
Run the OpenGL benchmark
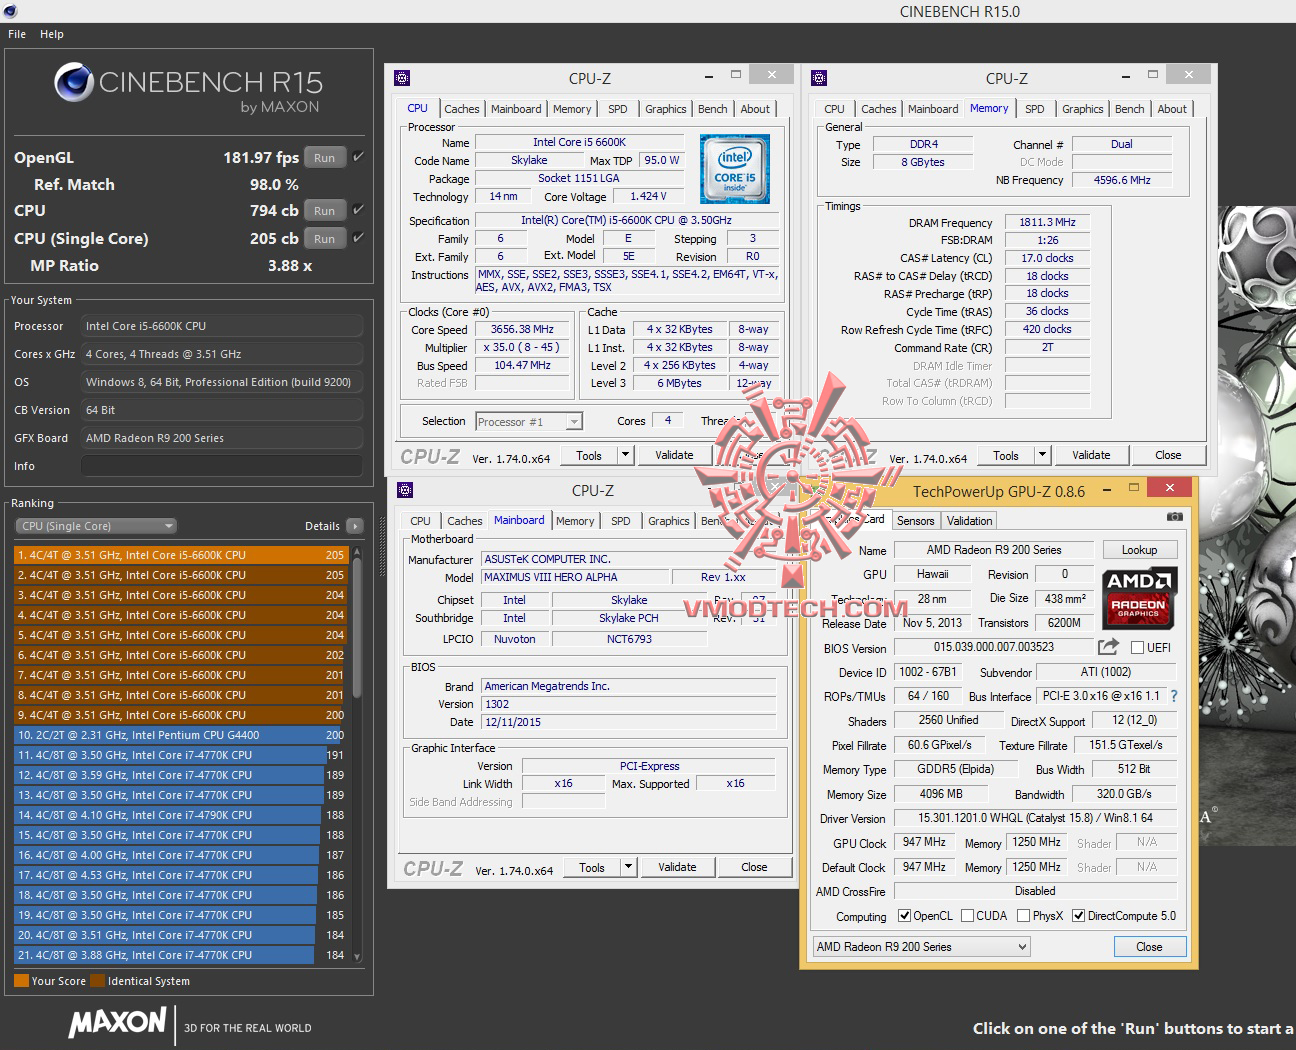325,157
